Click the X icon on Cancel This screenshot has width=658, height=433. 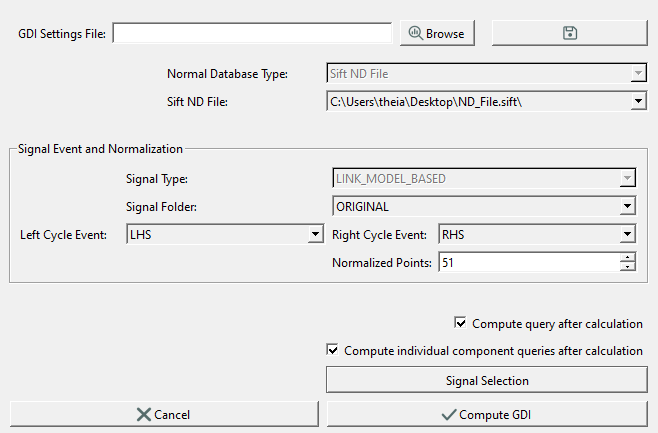[x=144, y=415]
